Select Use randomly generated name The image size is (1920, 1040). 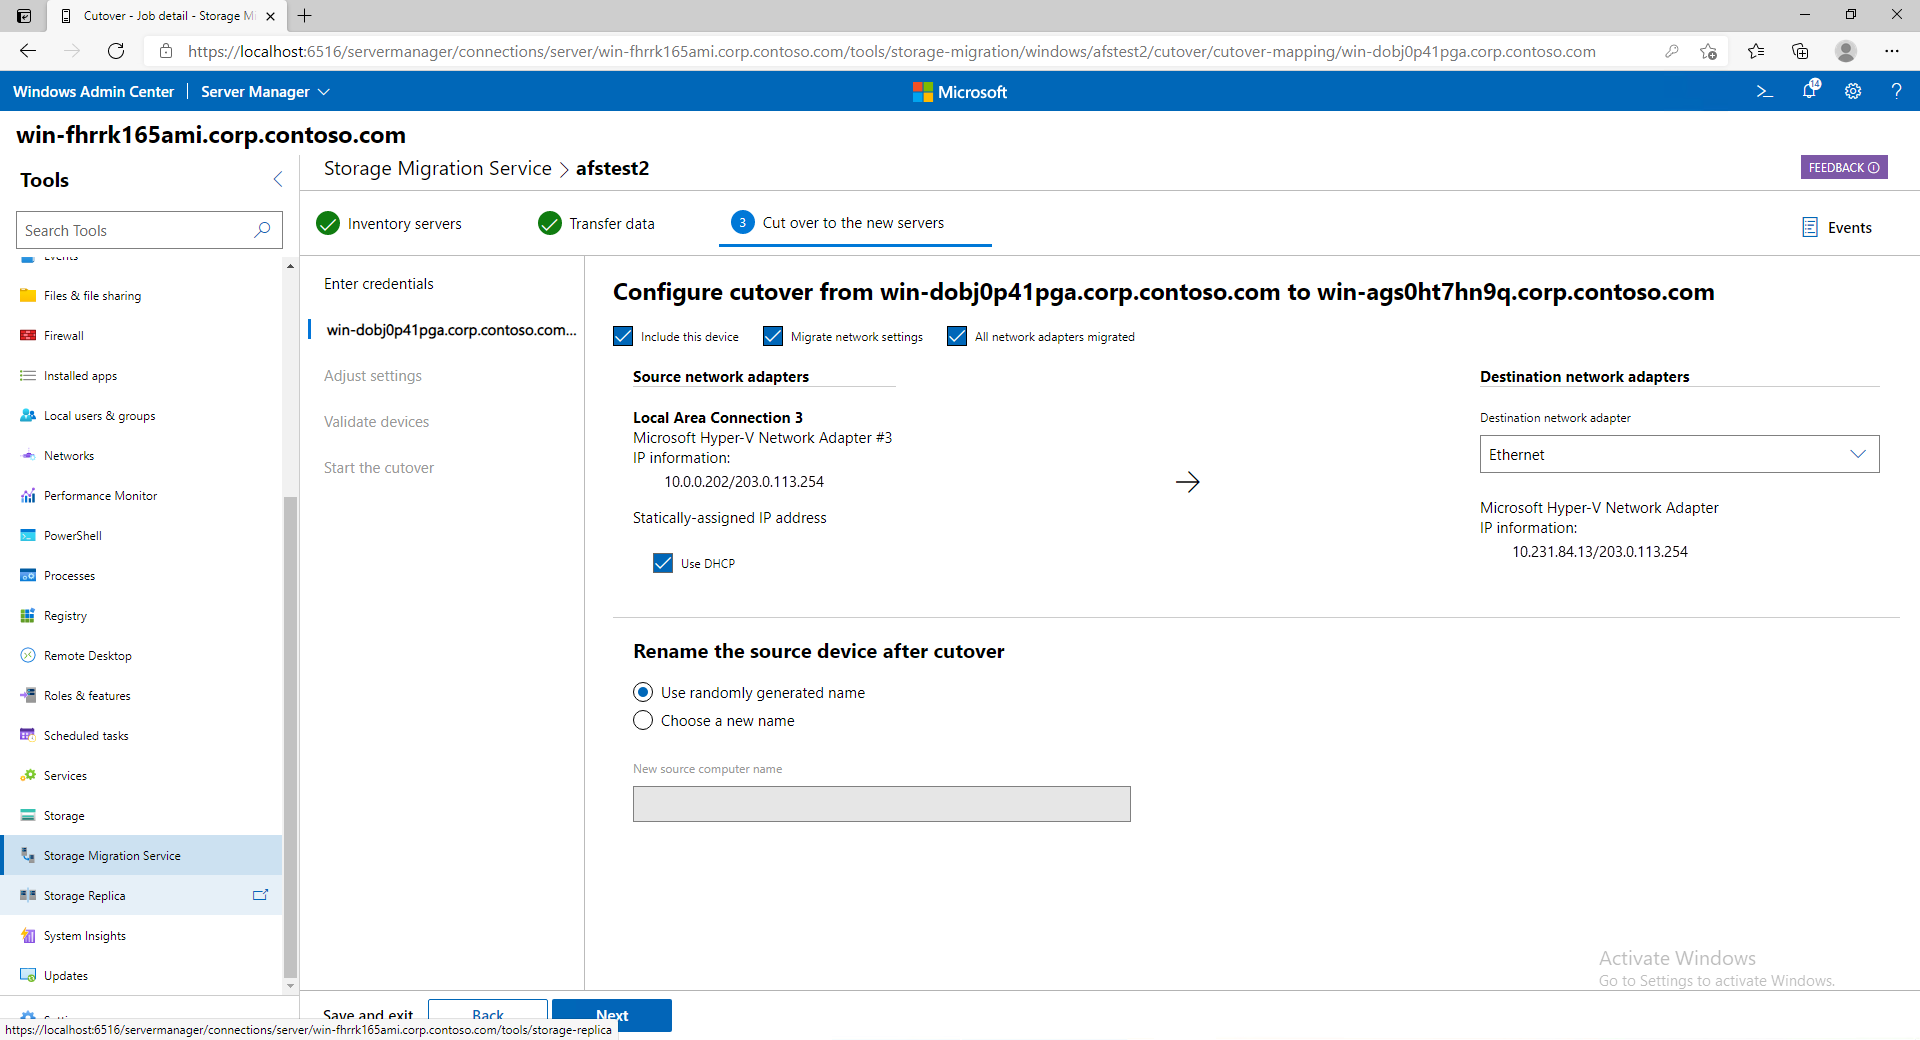point(643,692)
